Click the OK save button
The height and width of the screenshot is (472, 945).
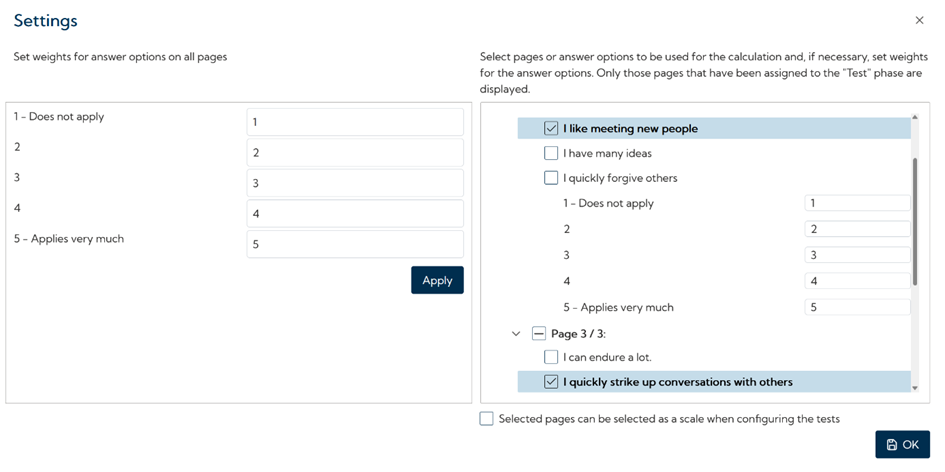click(902, 444)
